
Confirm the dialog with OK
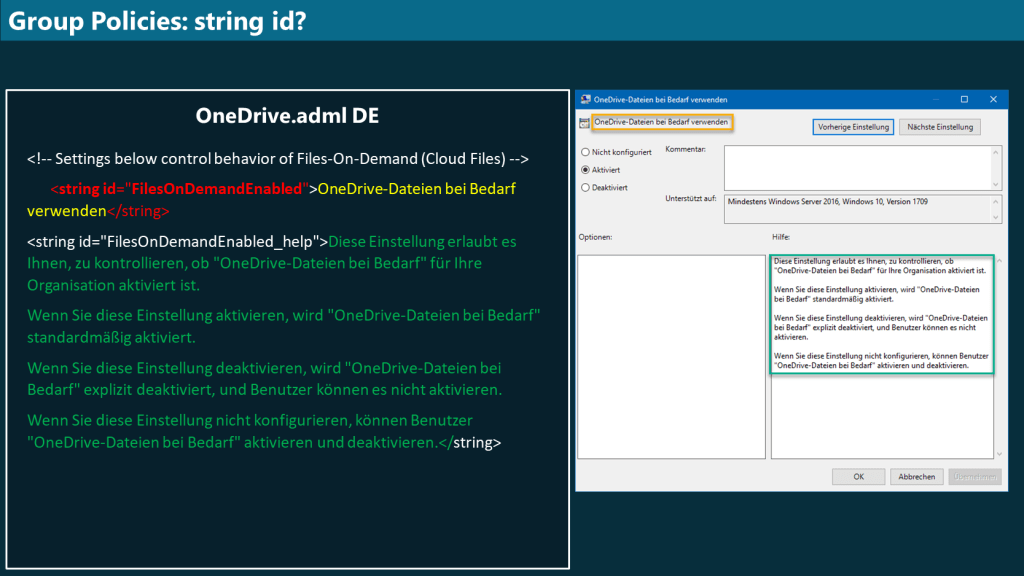858,476
